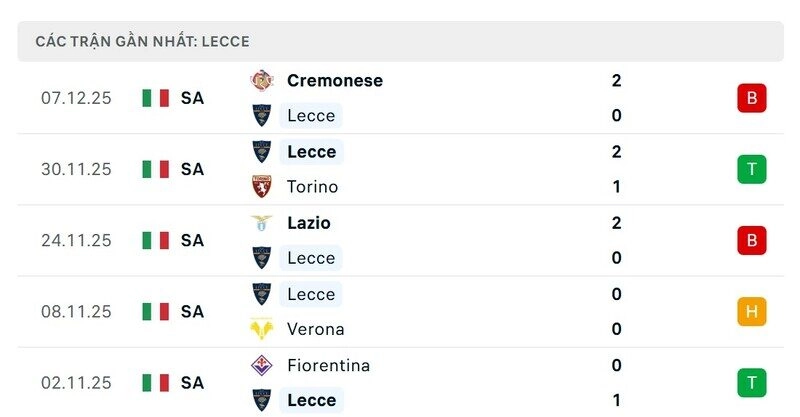The width and height of the screenshot is (800, 417).
Task: Click the Verona team name
Action: click(x=315, y=329)
